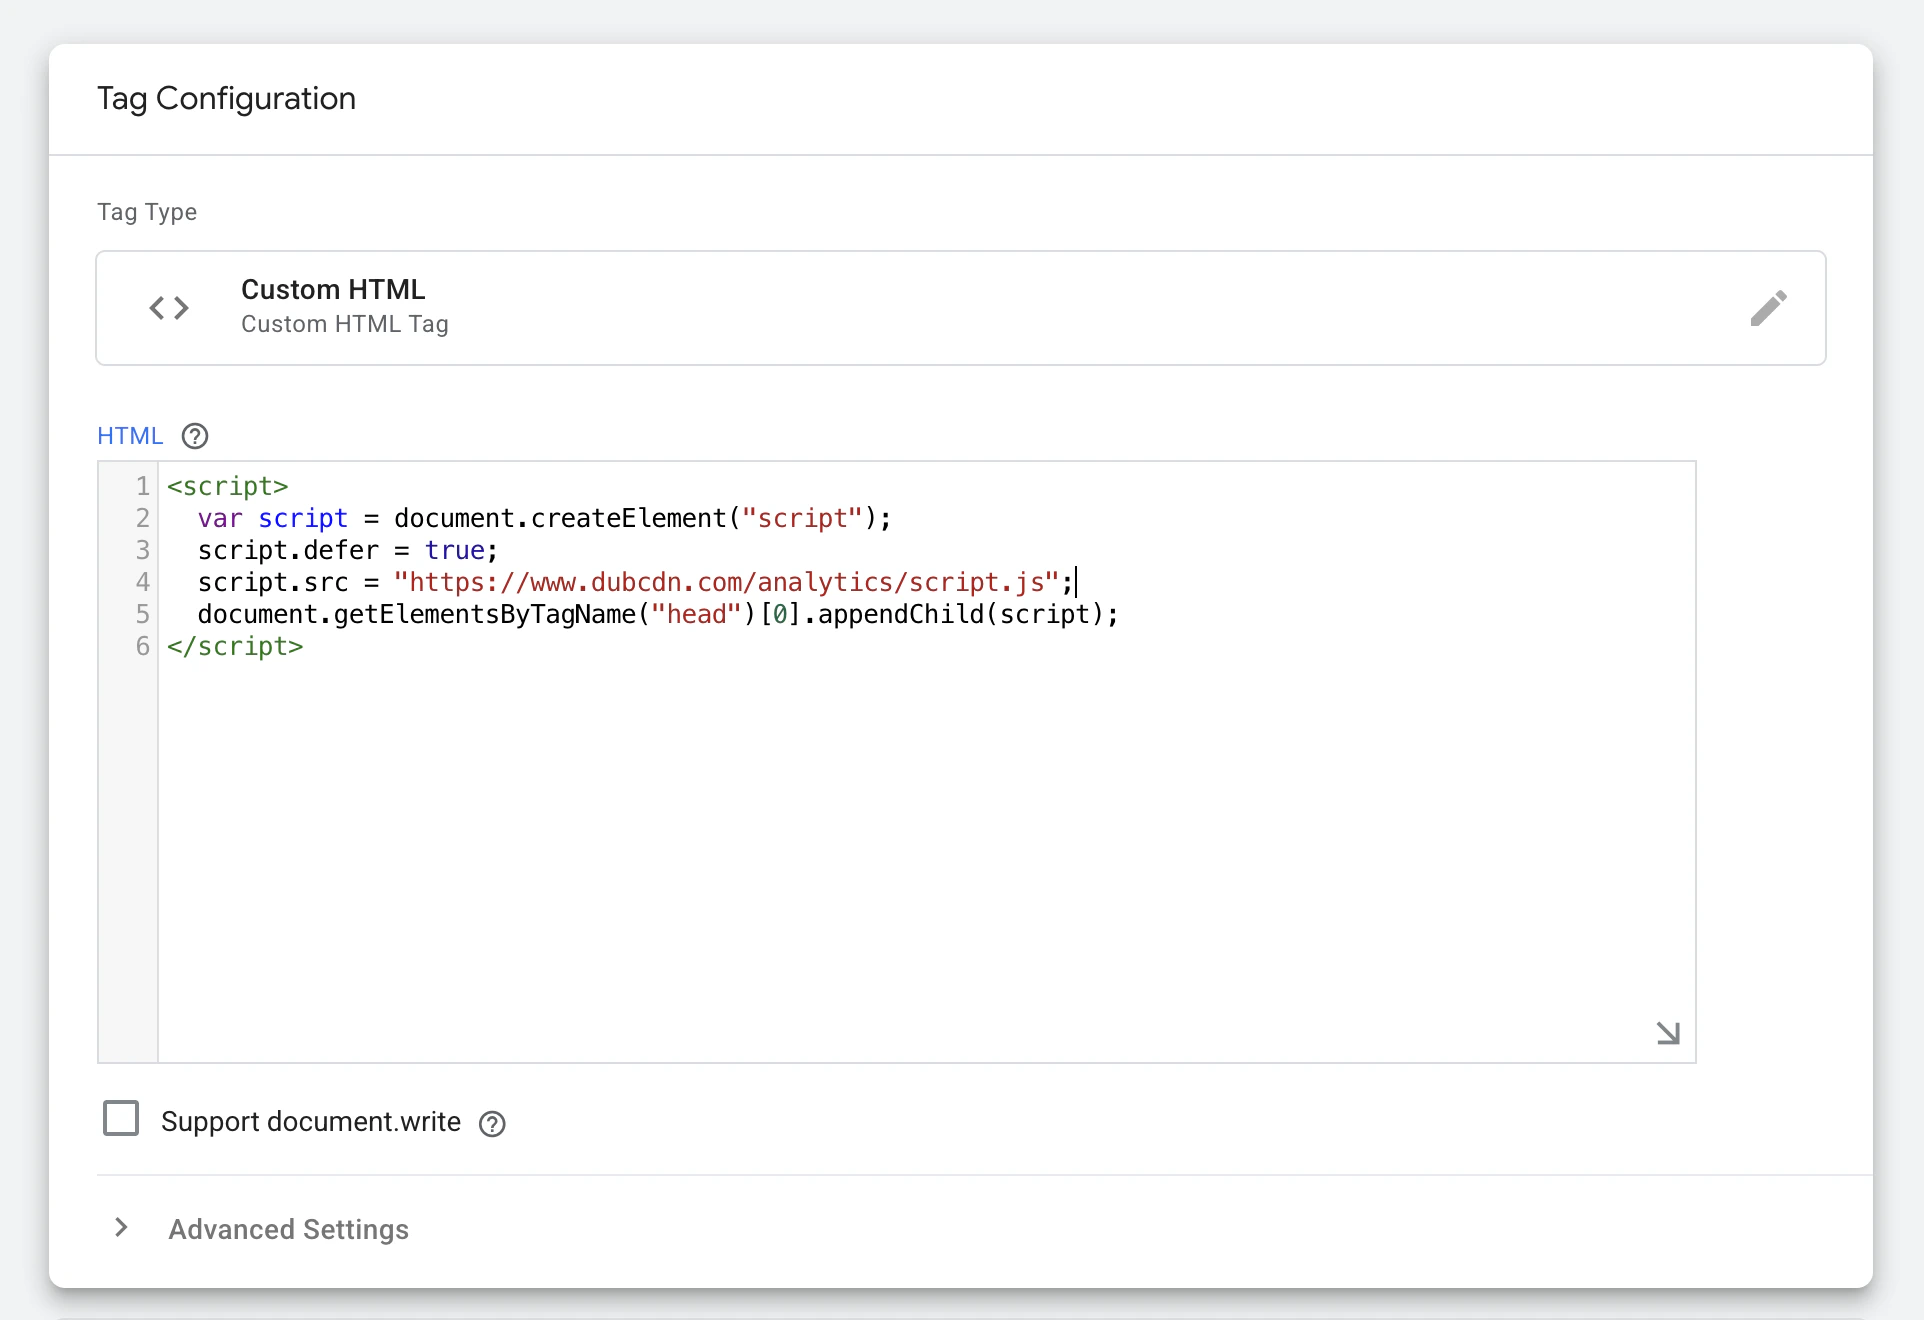This screenshot has height=1320, width=1924.
Task: Open help for Support document.write
Action: point(491,1124)
